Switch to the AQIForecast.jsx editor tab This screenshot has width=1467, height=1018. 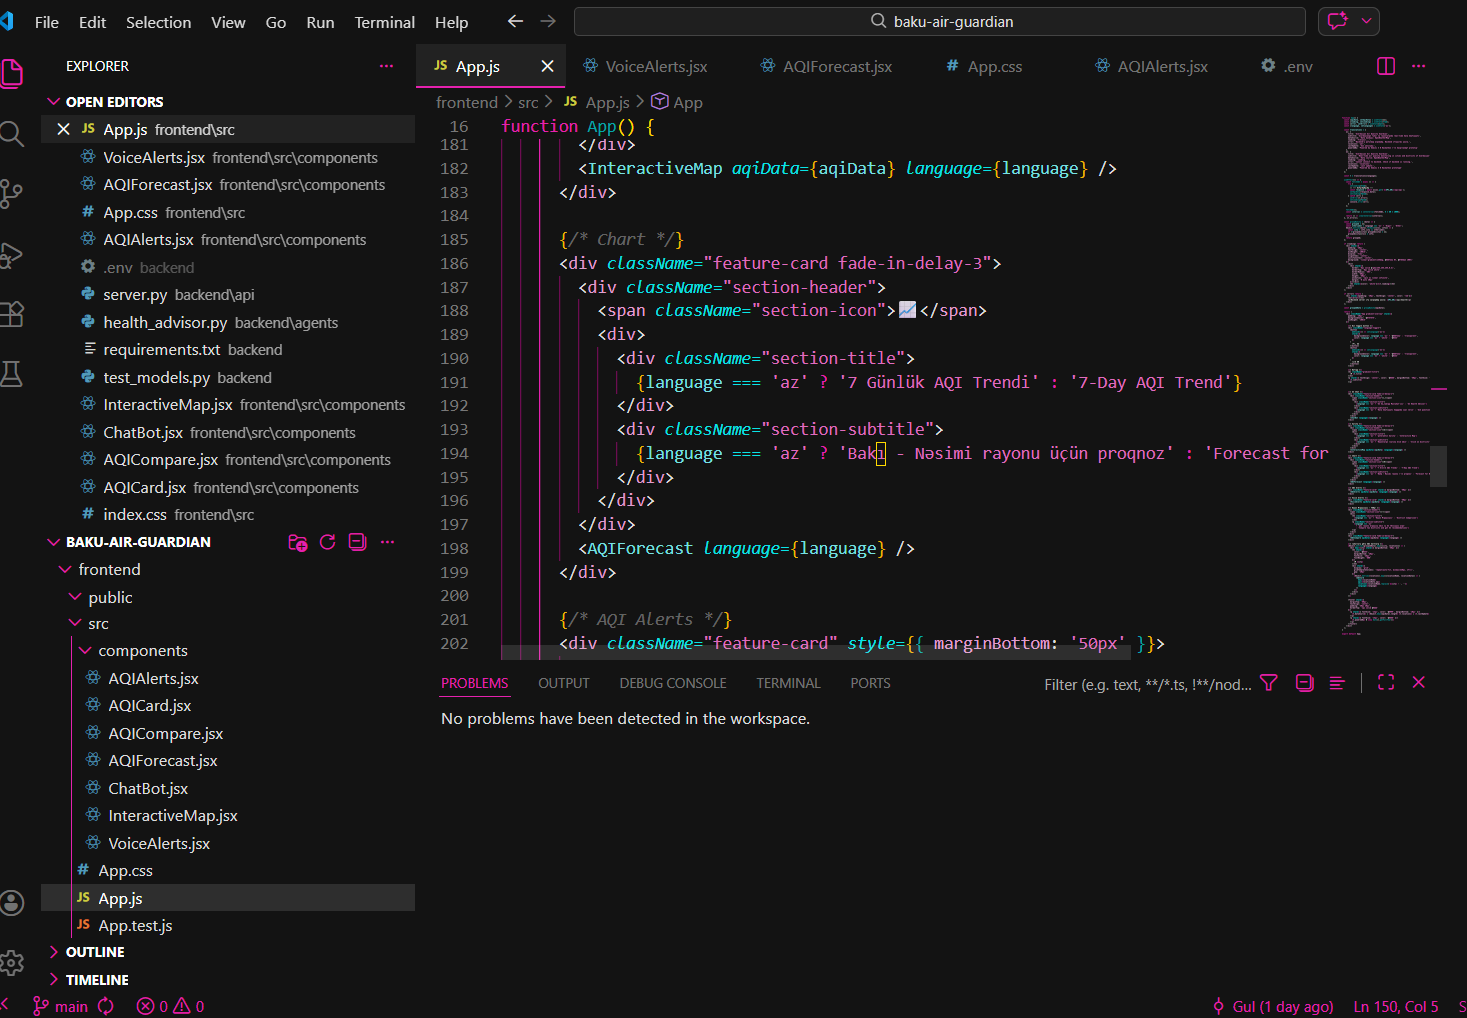tap(836, 66)
